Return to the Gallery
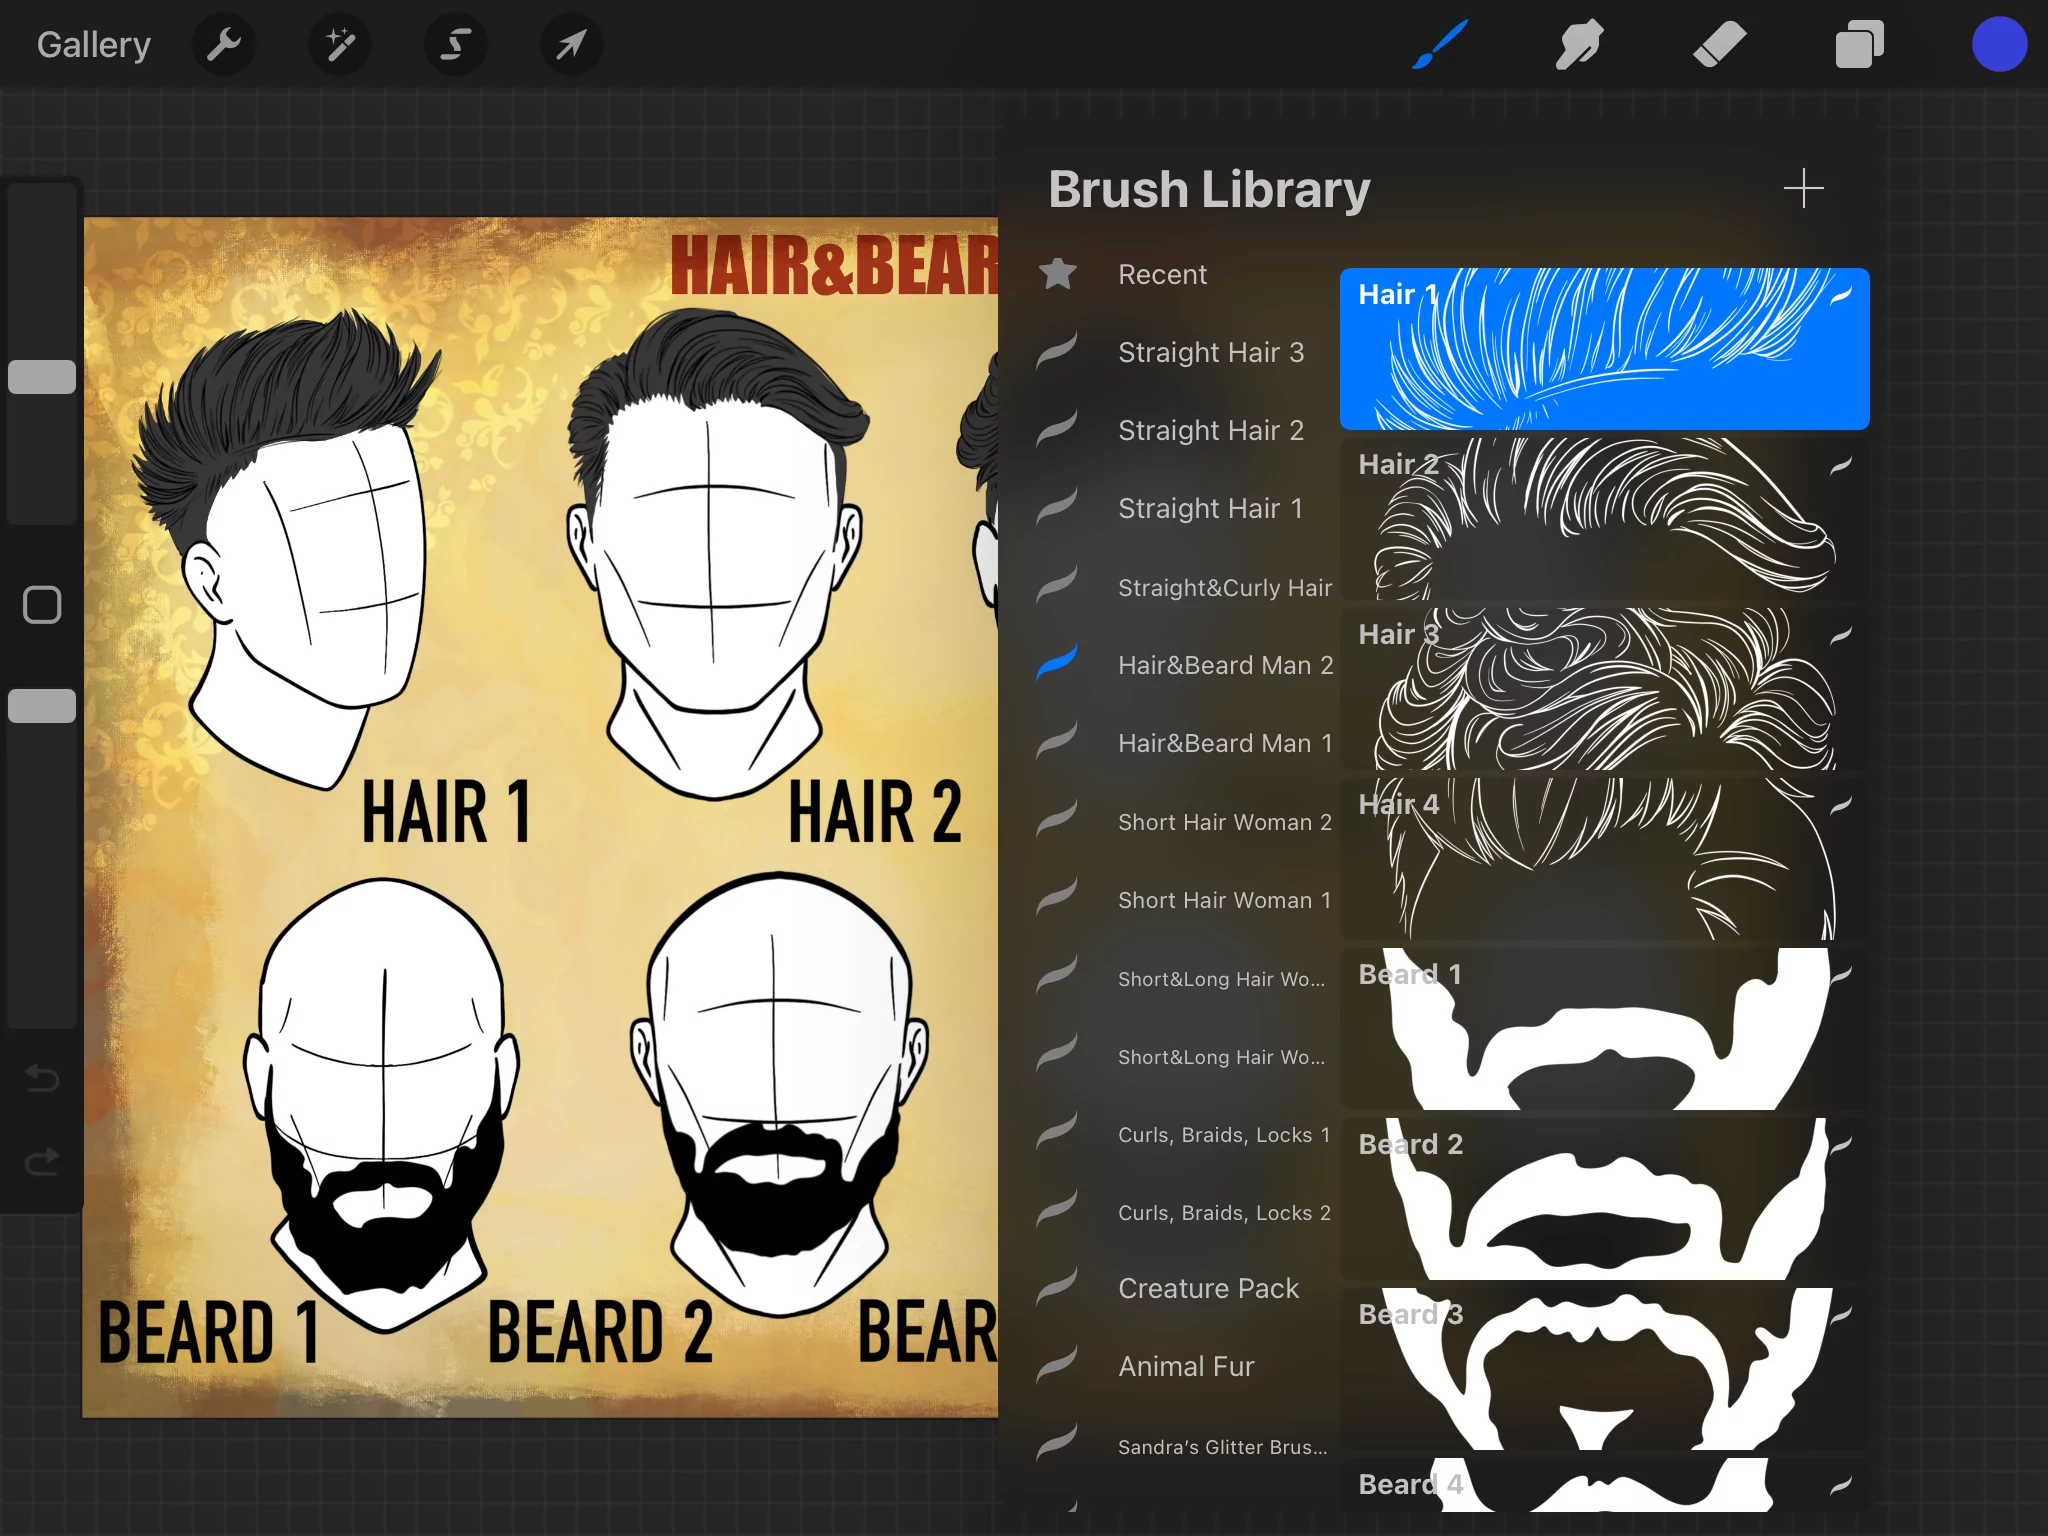The width and height of the screenshot is (2048, 1536). 94,44
